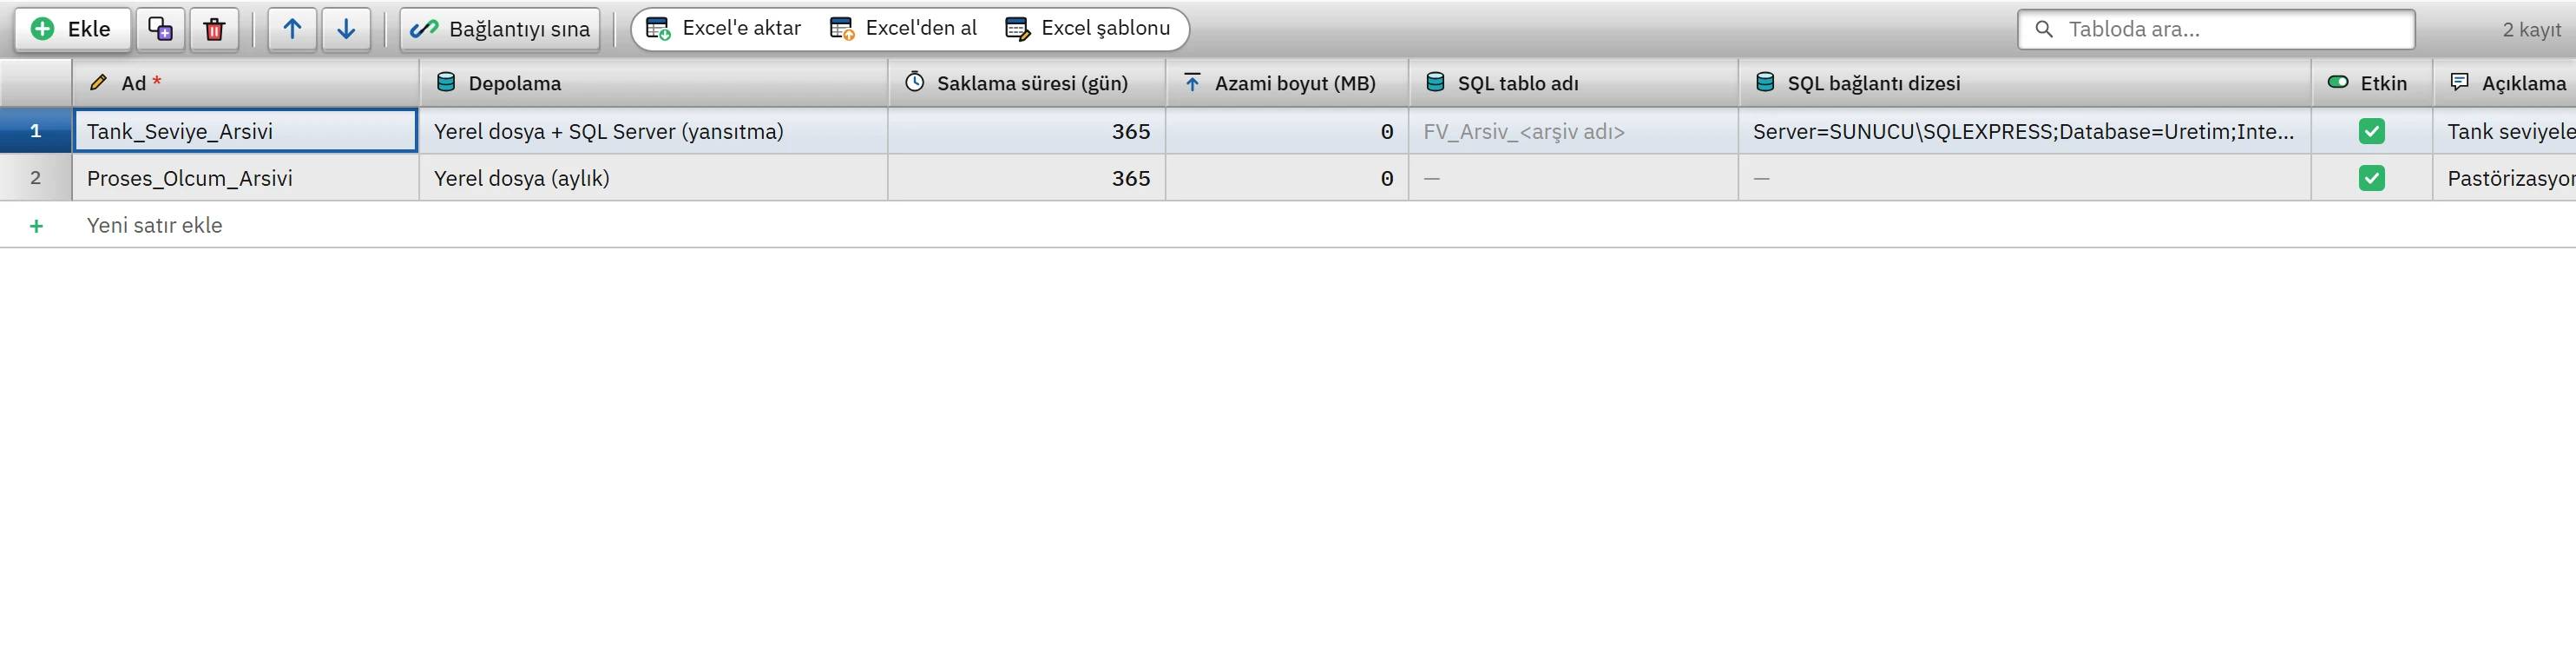Select row number 1 header

click(36, 131)
